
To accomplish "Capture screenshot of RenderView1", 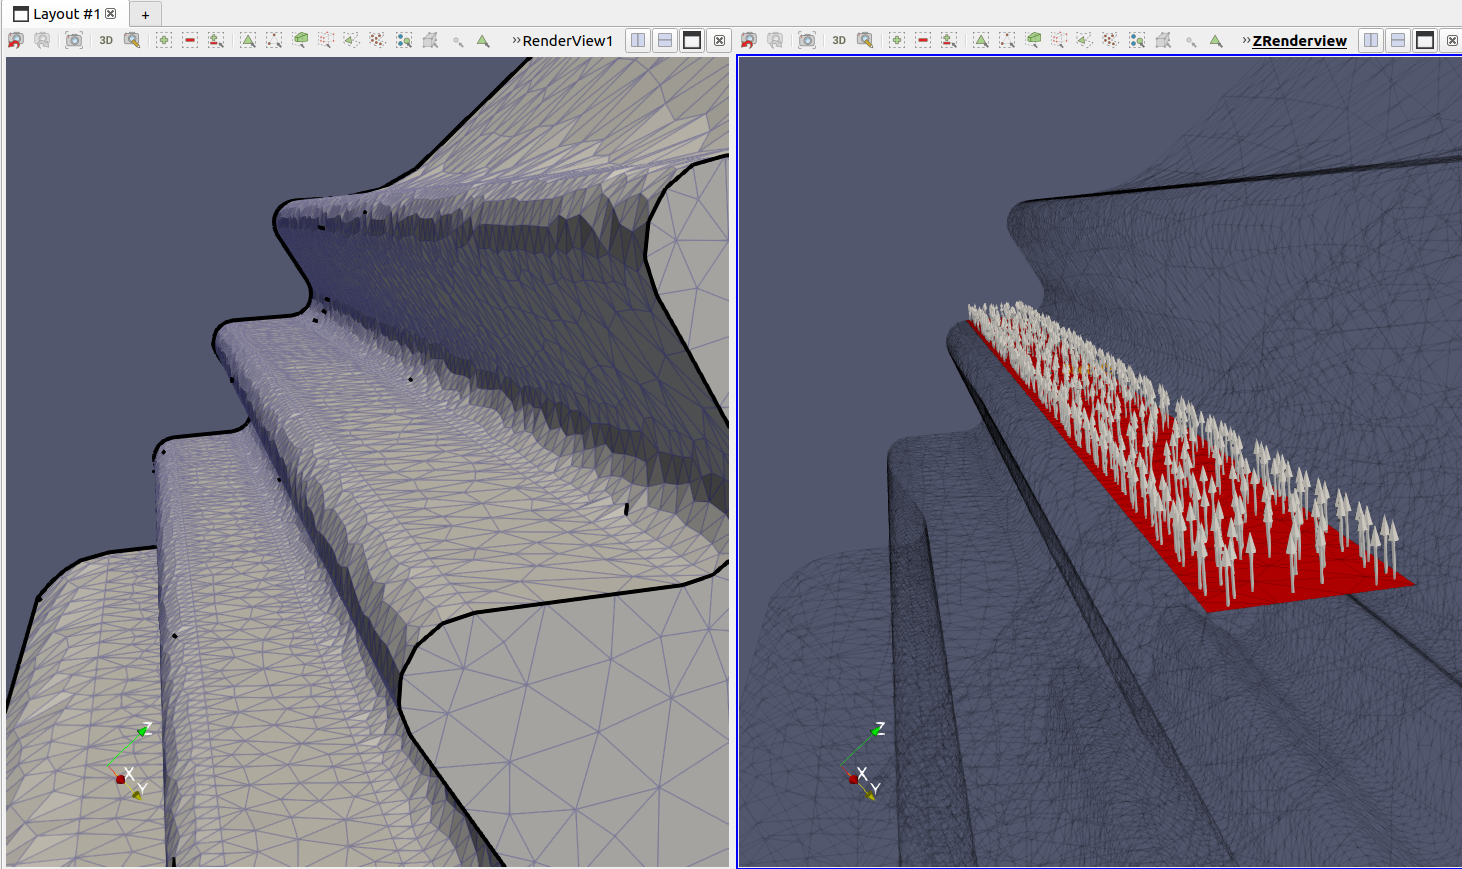I will pos(74,40).
